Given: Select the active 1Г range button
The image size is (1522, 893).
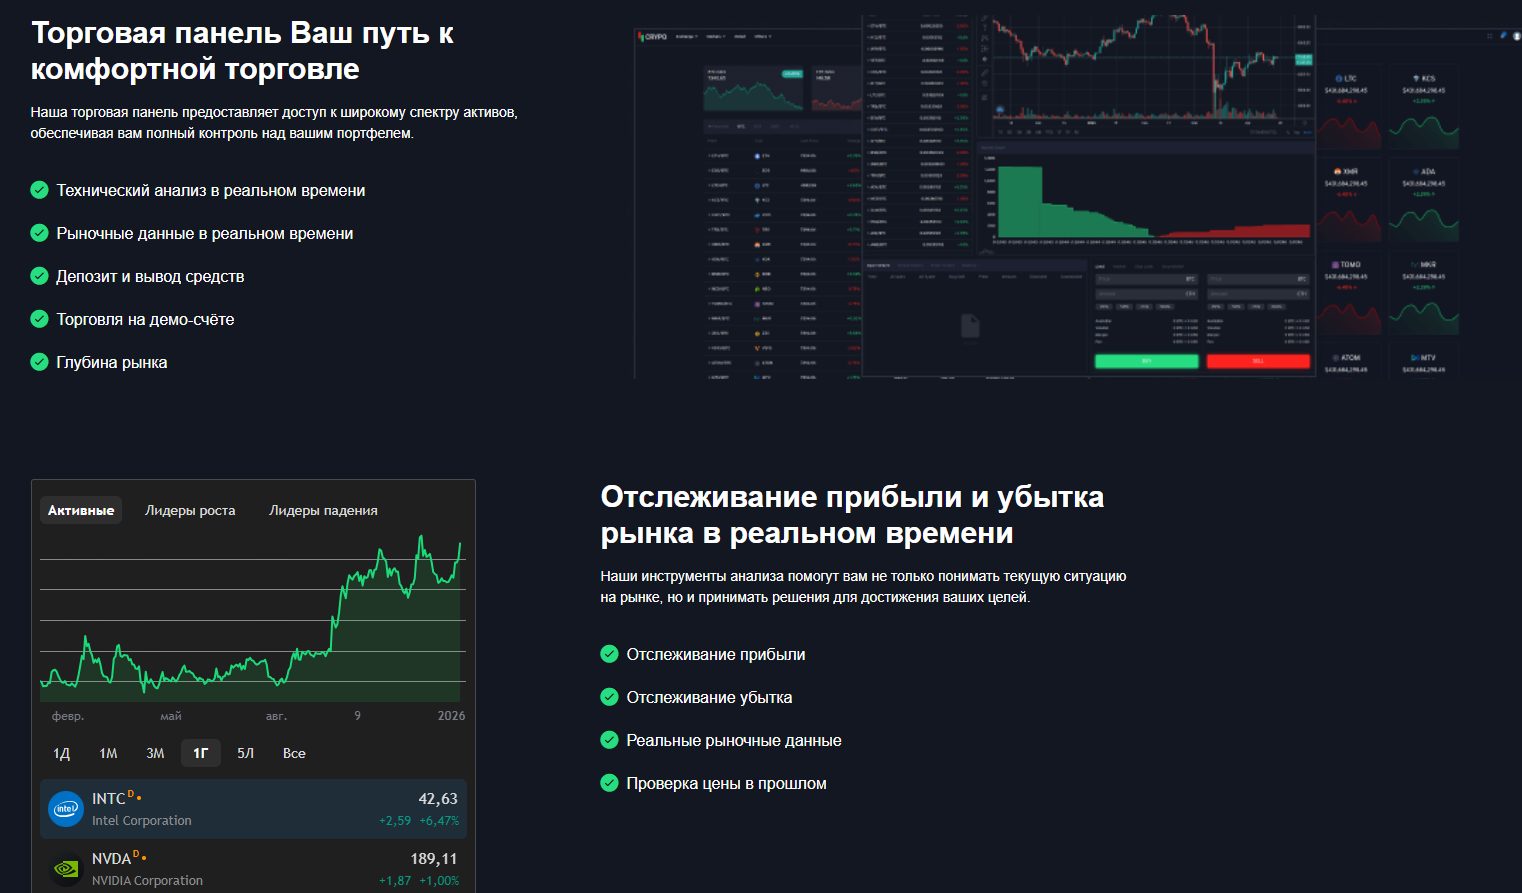Looking at the screenshot, I should pyautogui.click(x=201, y=753).
